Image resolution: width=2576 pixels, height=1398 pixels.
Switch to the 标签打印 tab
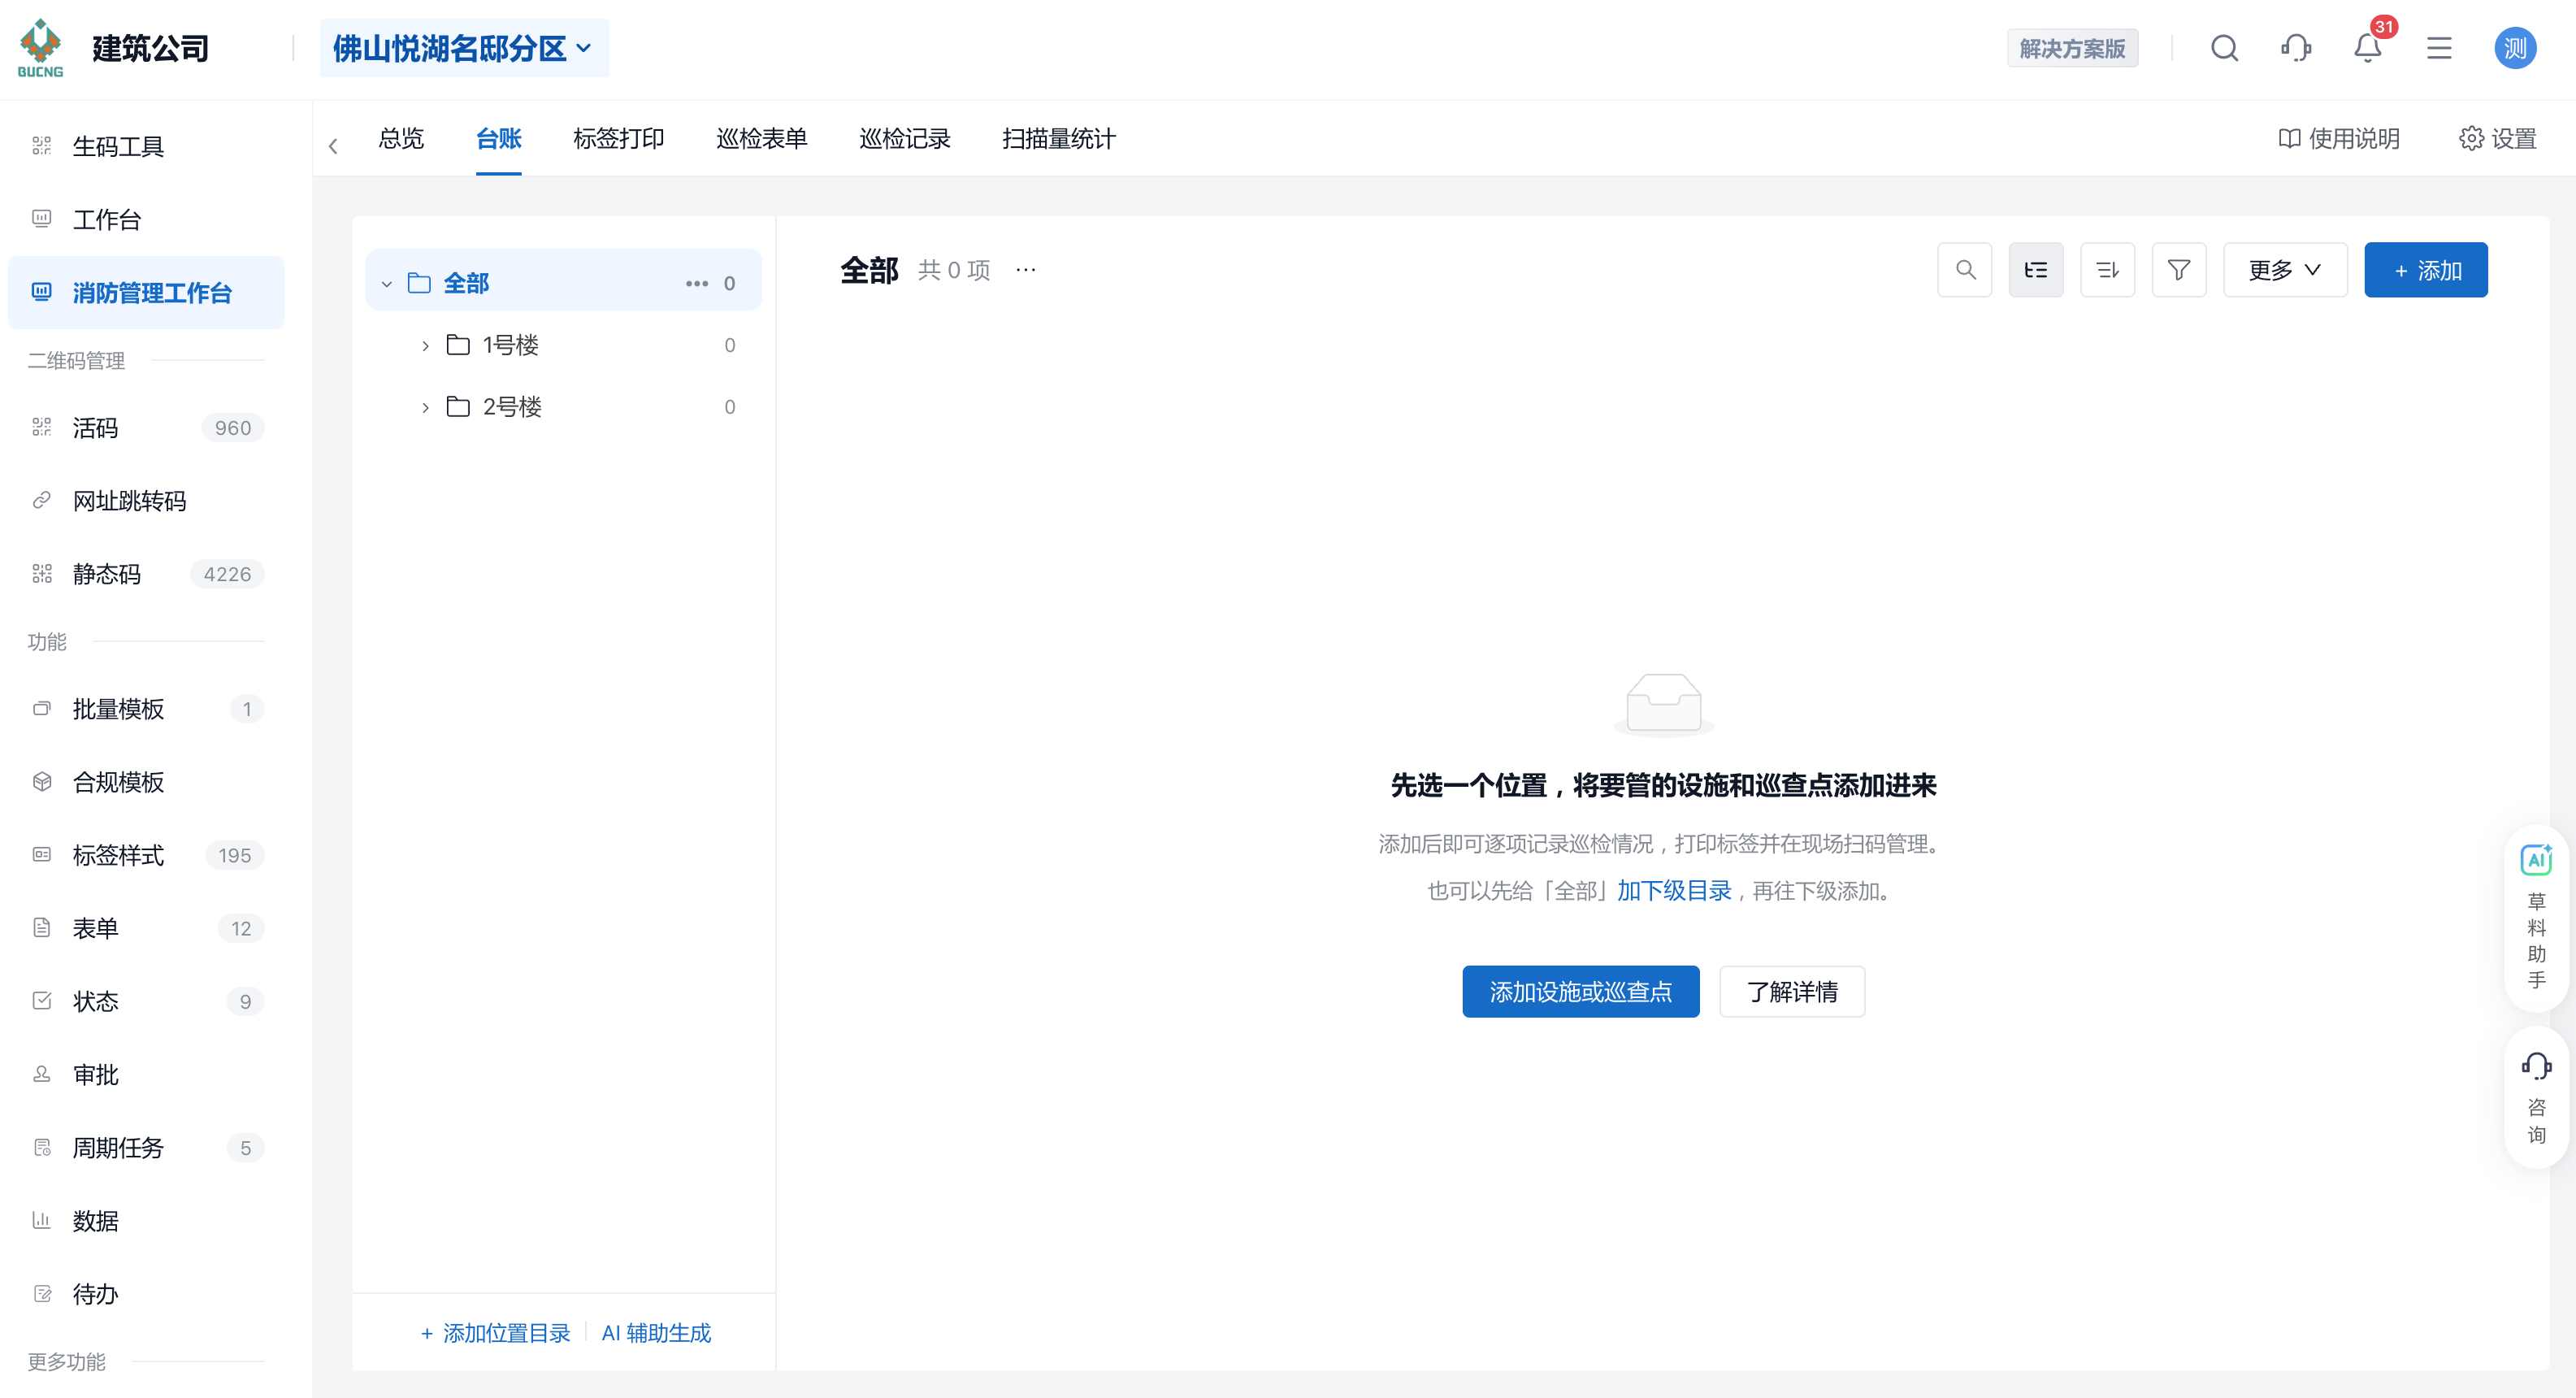[618, 139]
